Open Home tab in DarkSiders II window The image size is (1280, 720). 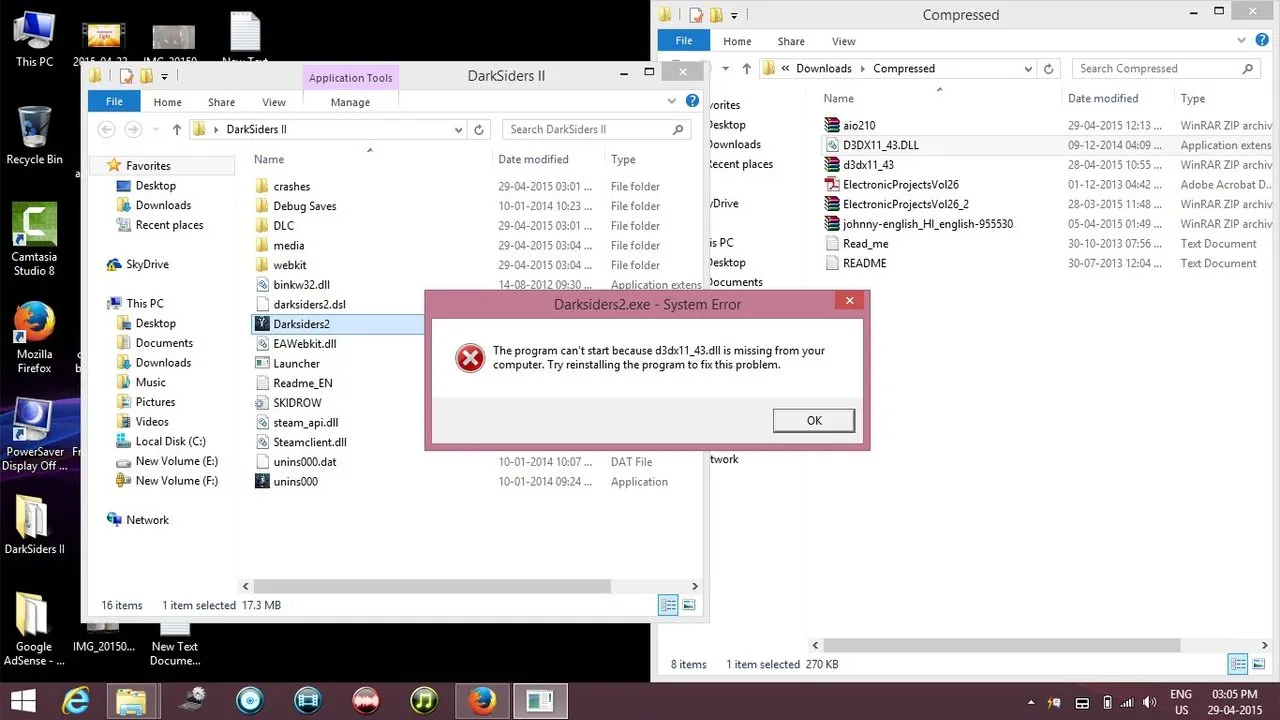coord(167,102)
